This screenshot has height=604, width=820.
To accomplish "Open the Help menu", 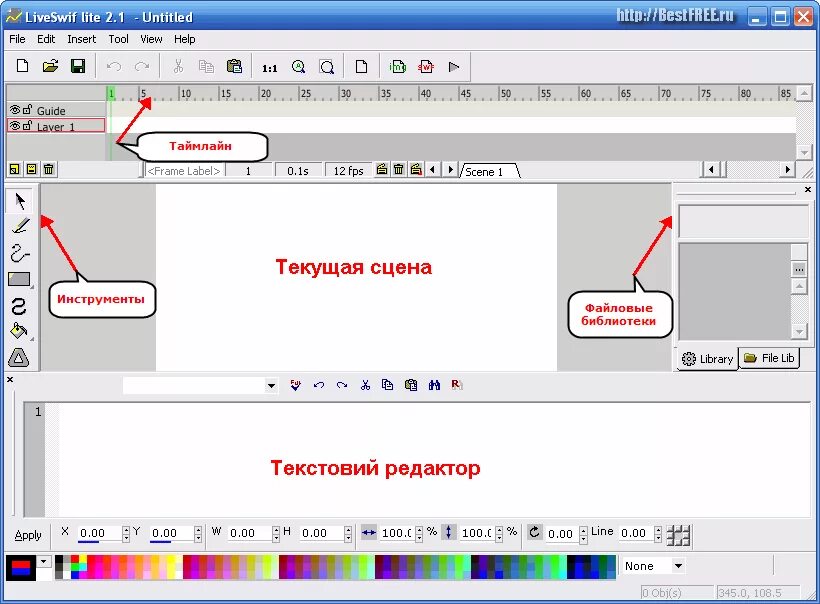I will click(185, 39).
